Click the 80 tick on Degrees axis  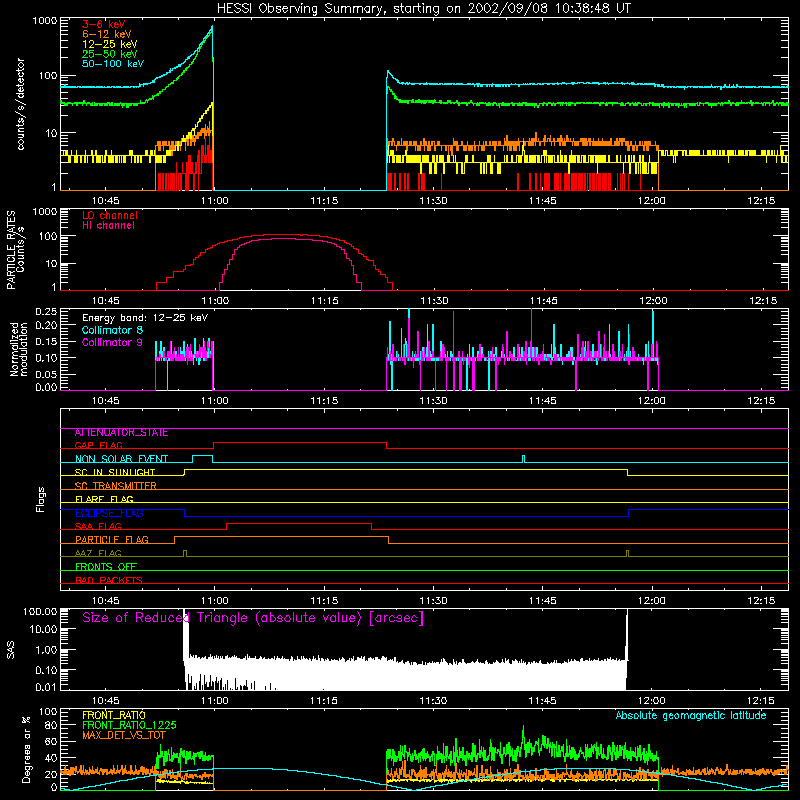(x=50, y=725)
